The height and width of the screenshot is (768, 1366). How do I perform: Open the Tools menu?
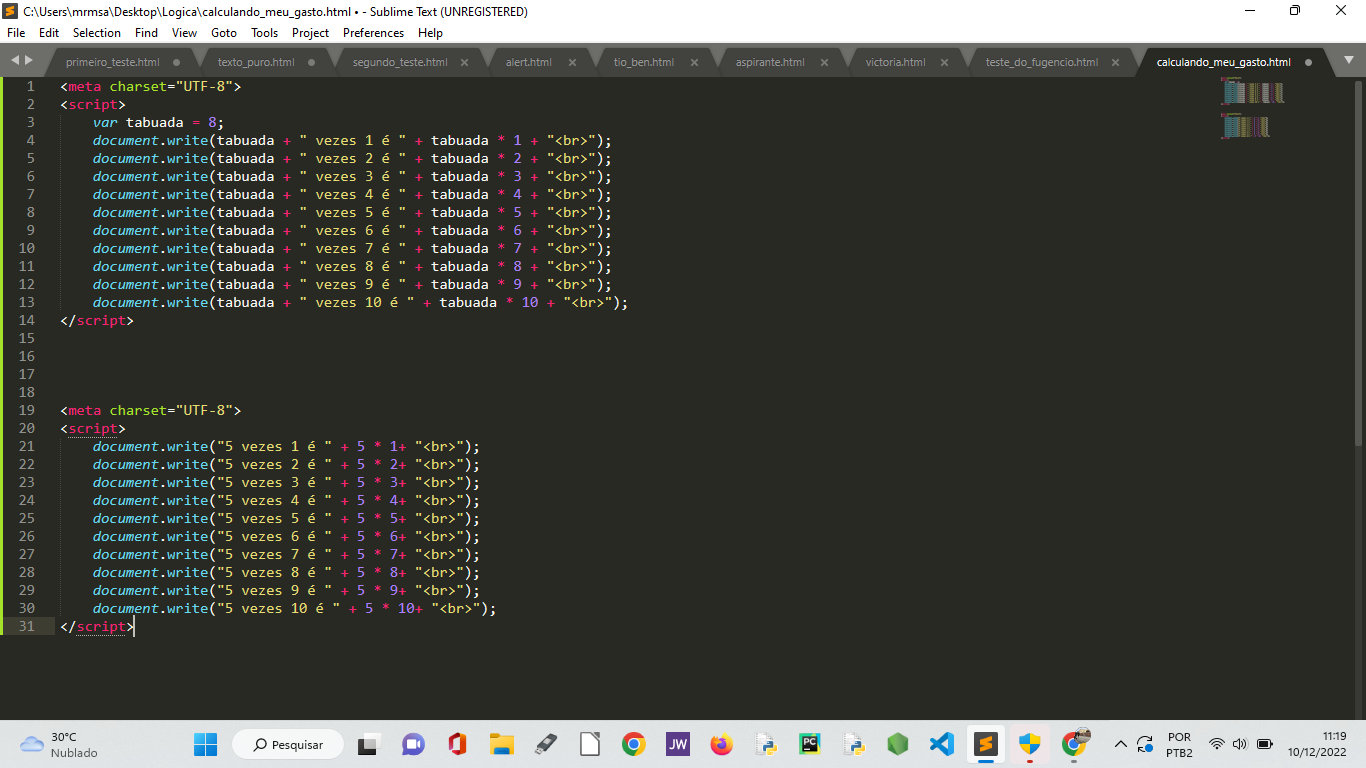point(265,32)
